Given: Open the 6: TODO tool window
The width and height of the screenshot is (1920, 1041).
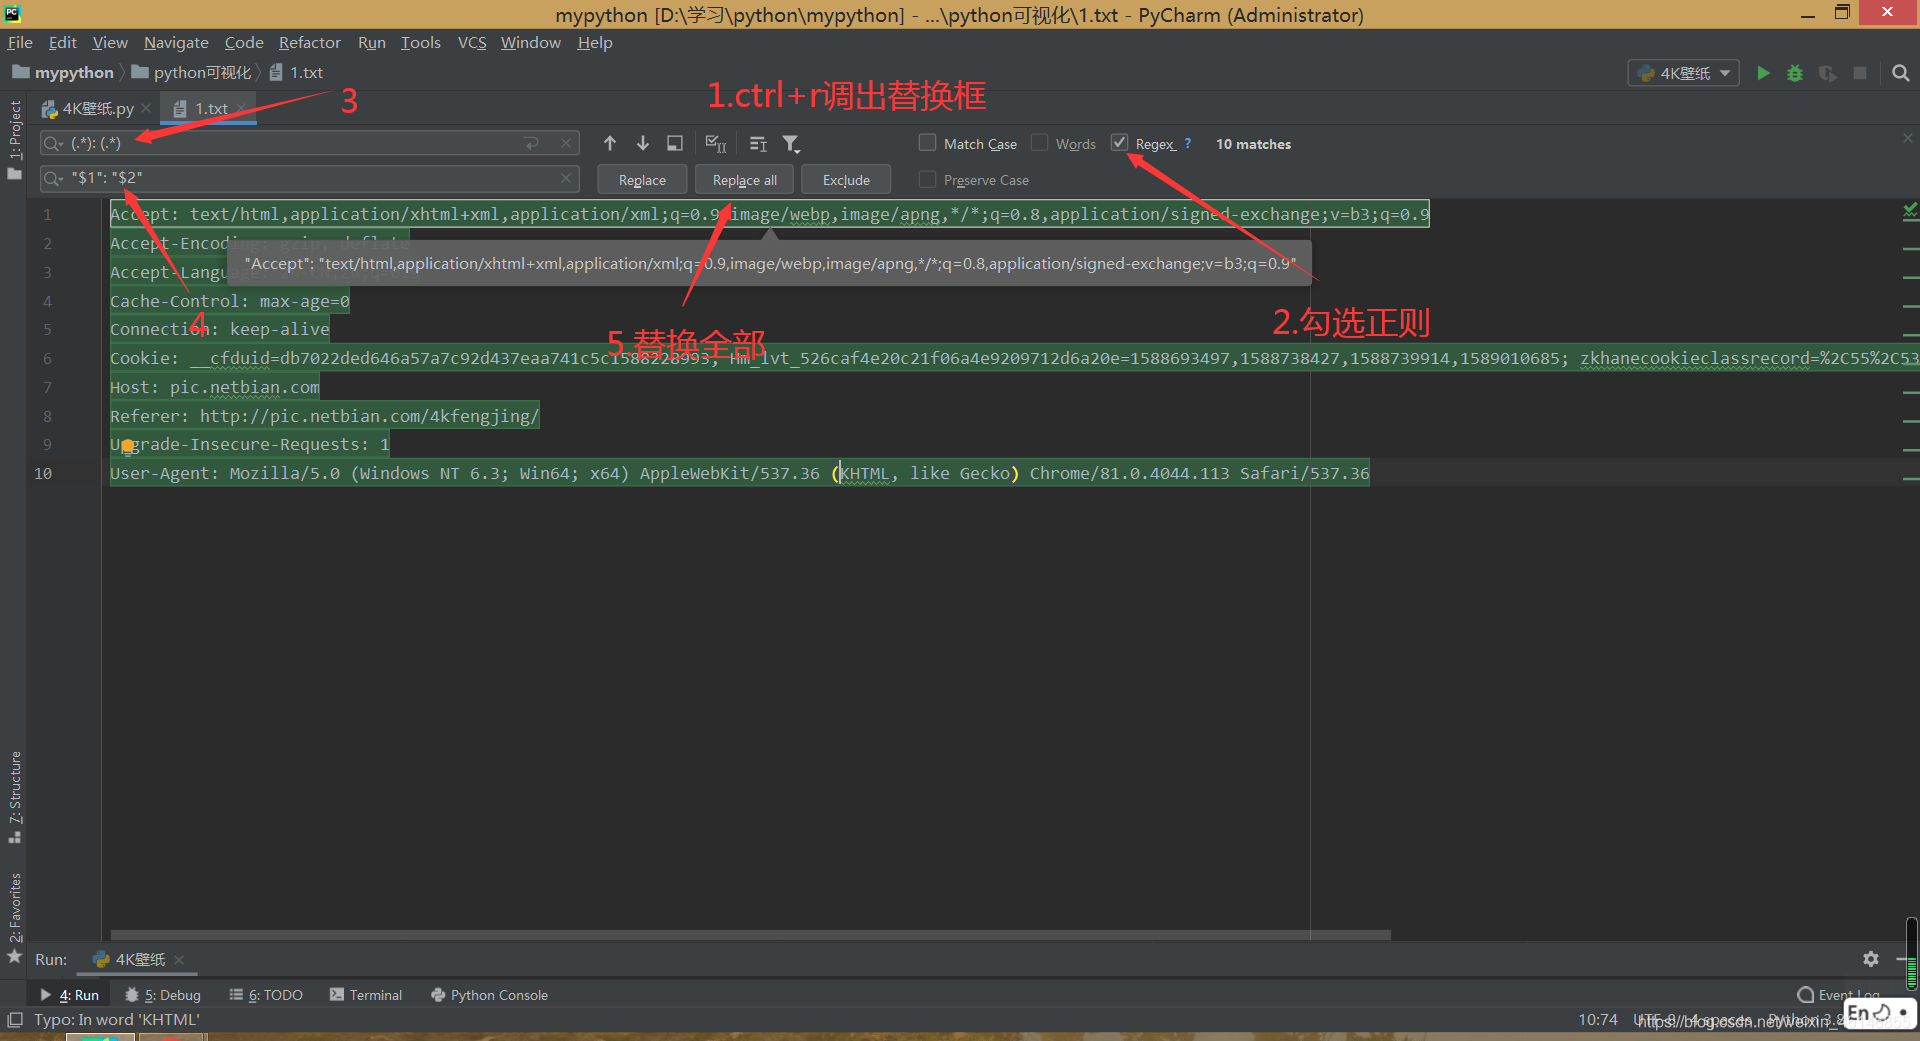Looking at the screenshot, I should click(266, 995).
